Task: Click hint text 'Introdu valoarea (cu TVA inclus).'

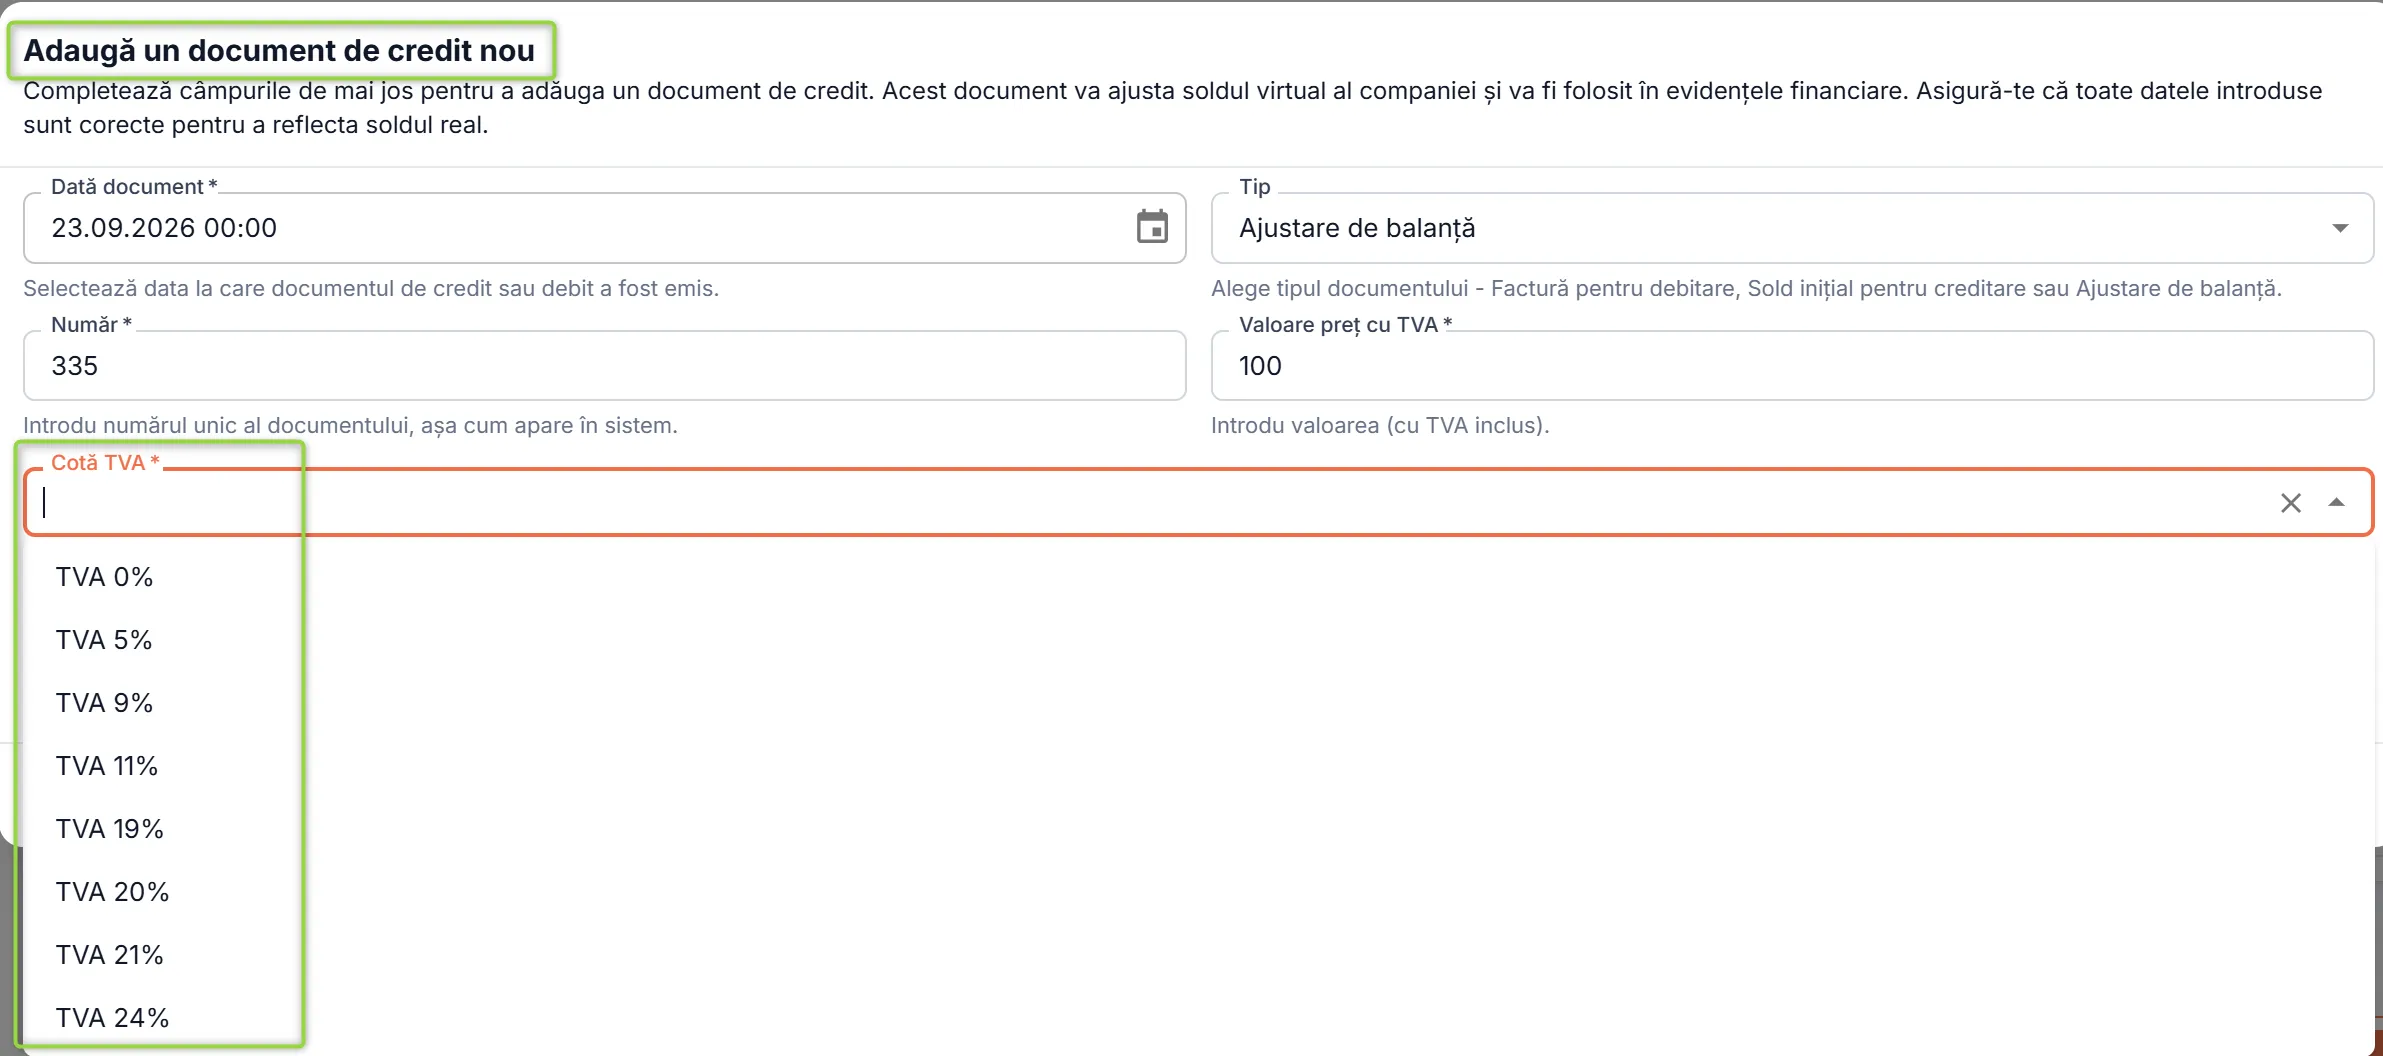Action: tap(1380, 425)
